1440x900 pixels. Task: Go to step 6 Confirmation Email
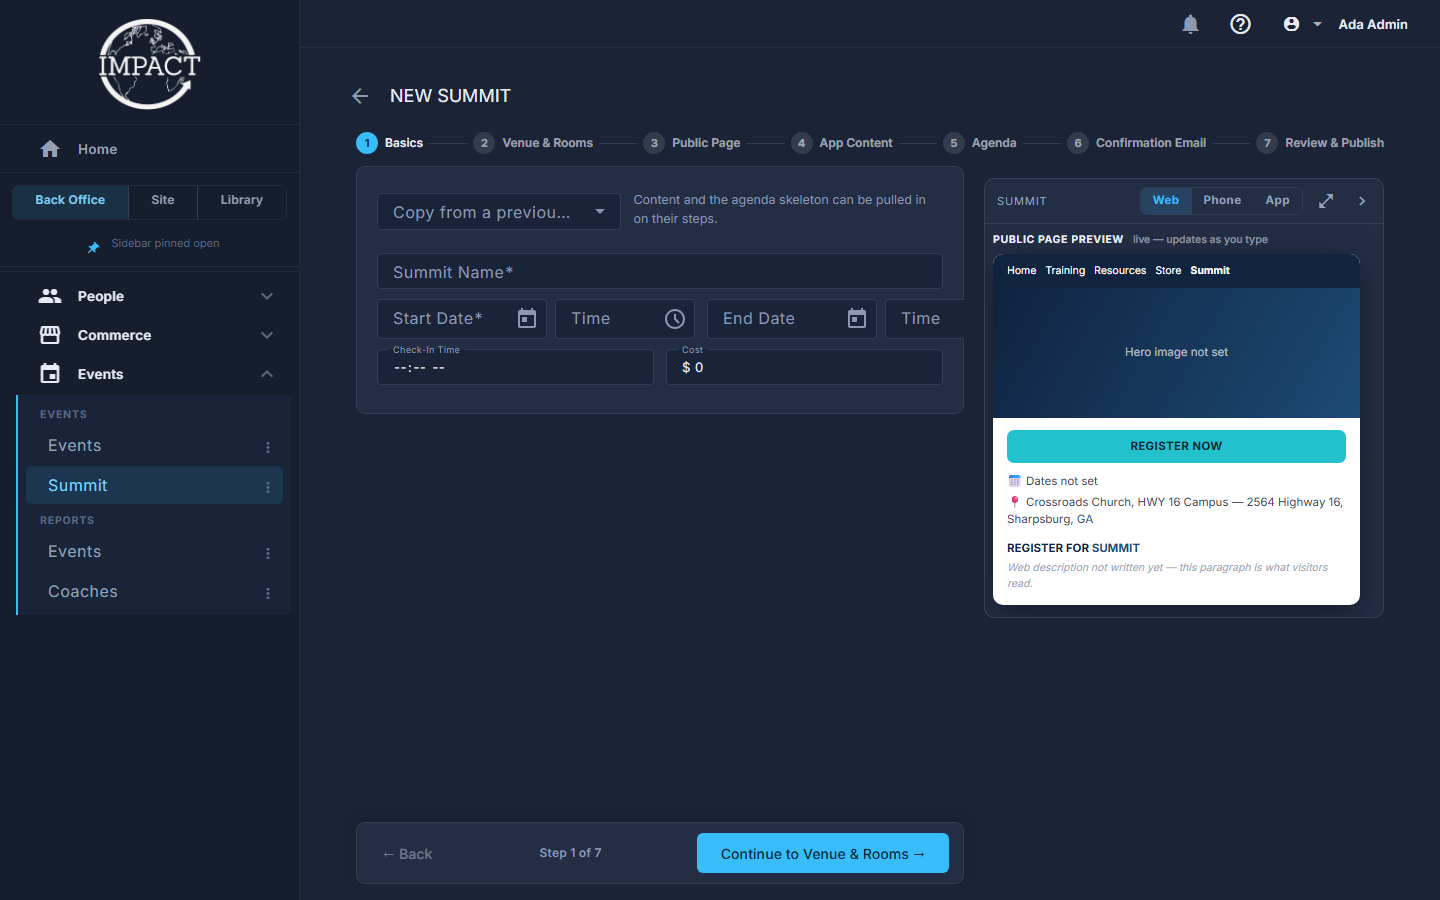click(1137, 143)
